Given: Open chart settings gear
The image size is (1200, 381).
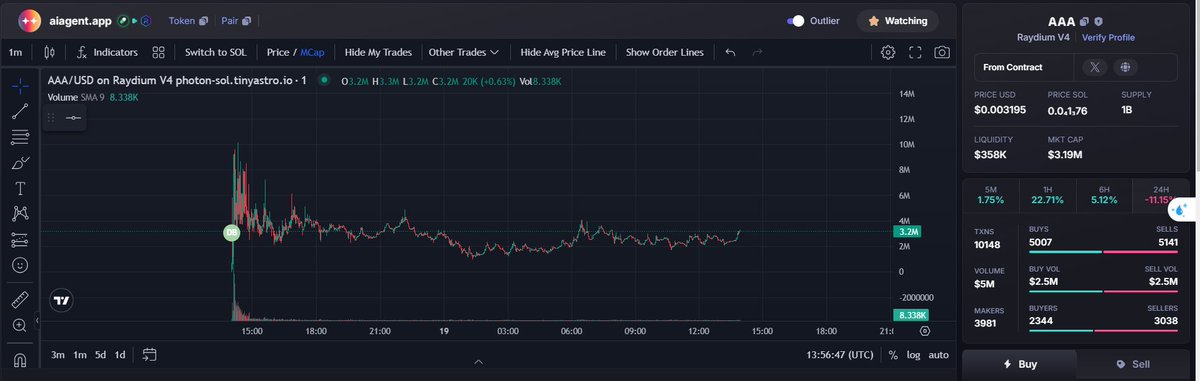Looking at the screenshot, I should tap(888, 52).
